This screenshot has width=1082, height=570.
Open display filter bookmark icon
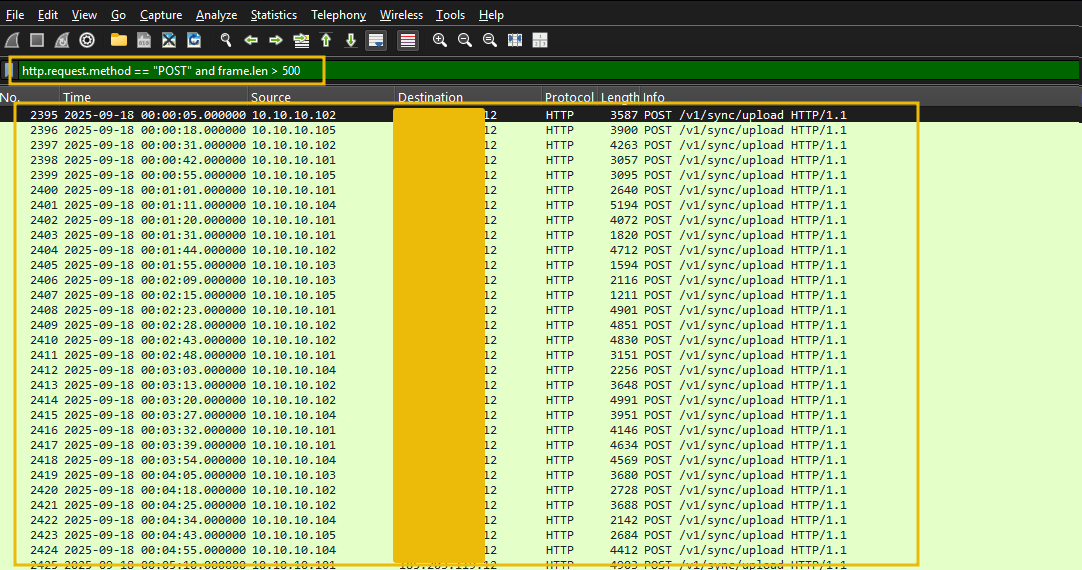click(9, 70)
